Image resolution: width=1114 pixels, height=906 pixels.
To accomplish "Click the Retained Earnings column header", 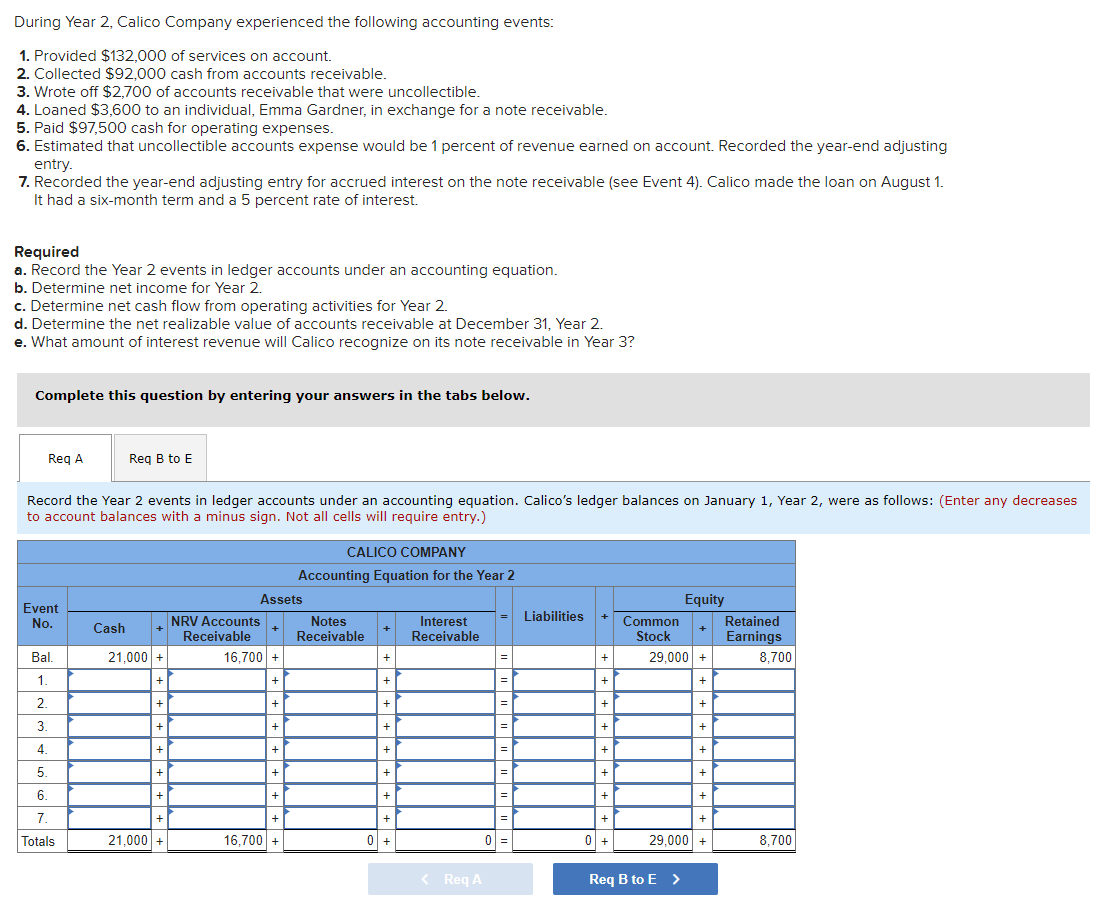I will click(x=753, y=629).
